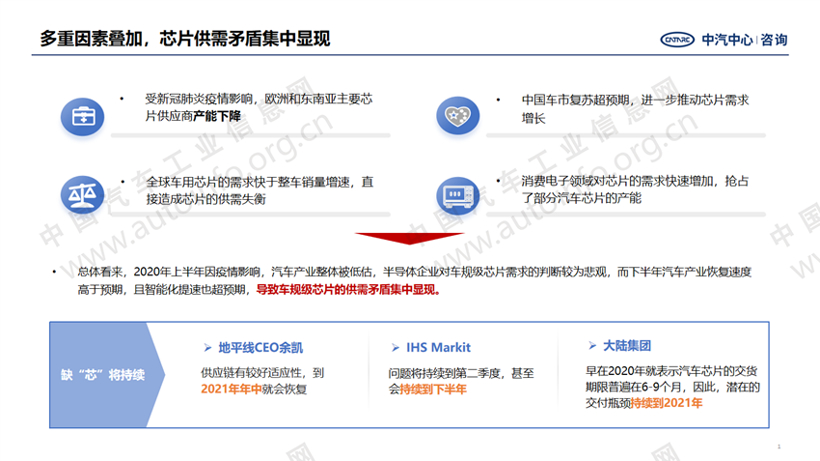Screen dimensions: 820x461
Task: Click the medical kit icon in blue circle
Action: [83, 116]
